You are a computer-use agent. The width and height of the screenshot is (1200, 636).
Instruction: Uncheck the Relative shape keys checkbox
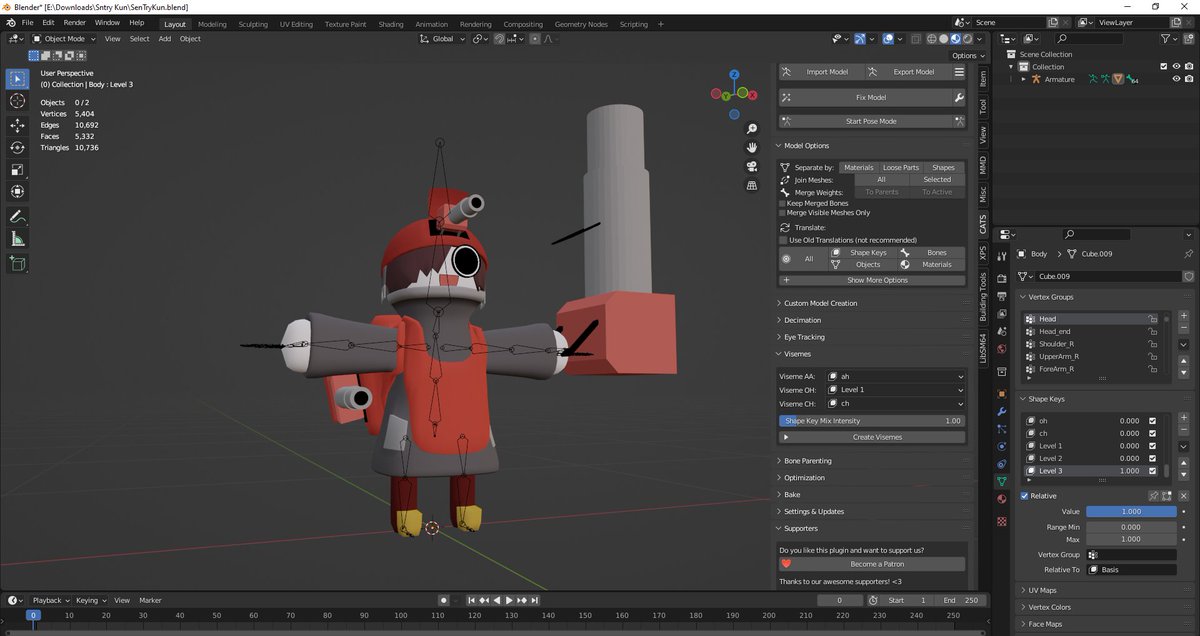[1024, 496]
